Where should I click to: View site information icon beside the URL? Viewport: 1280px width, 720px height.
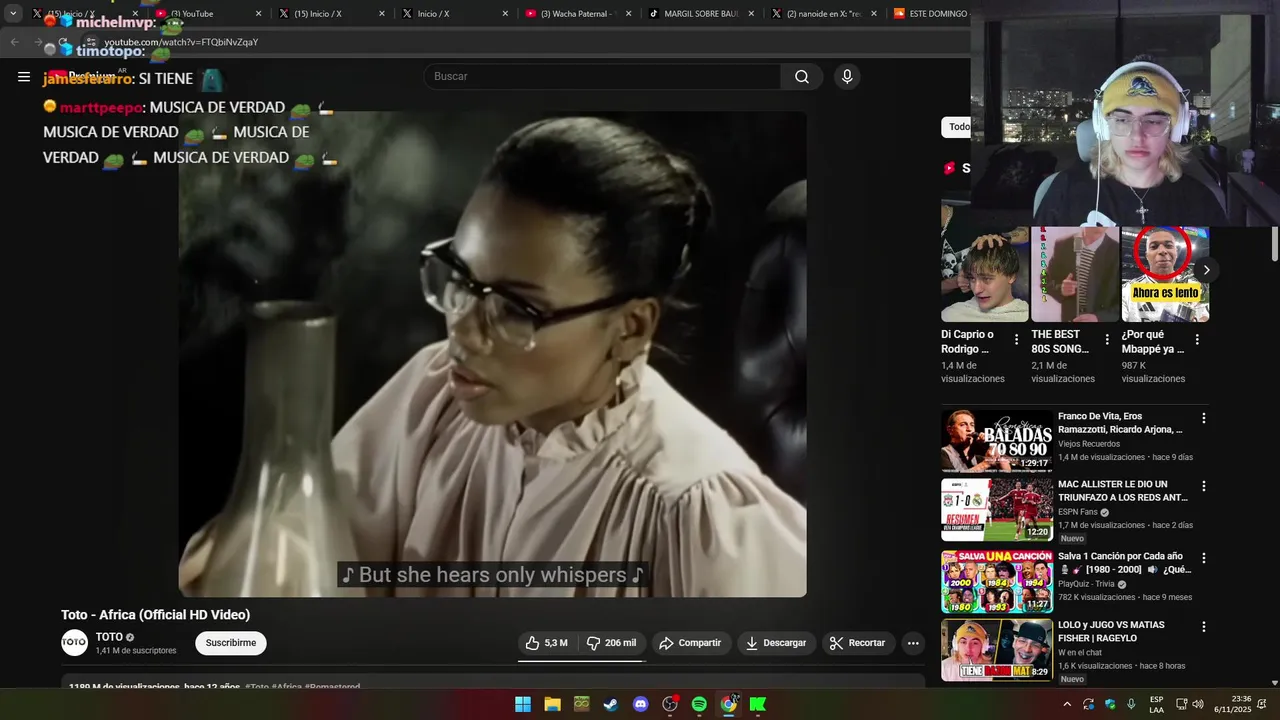pyautogui.click(x=90, y=42)
